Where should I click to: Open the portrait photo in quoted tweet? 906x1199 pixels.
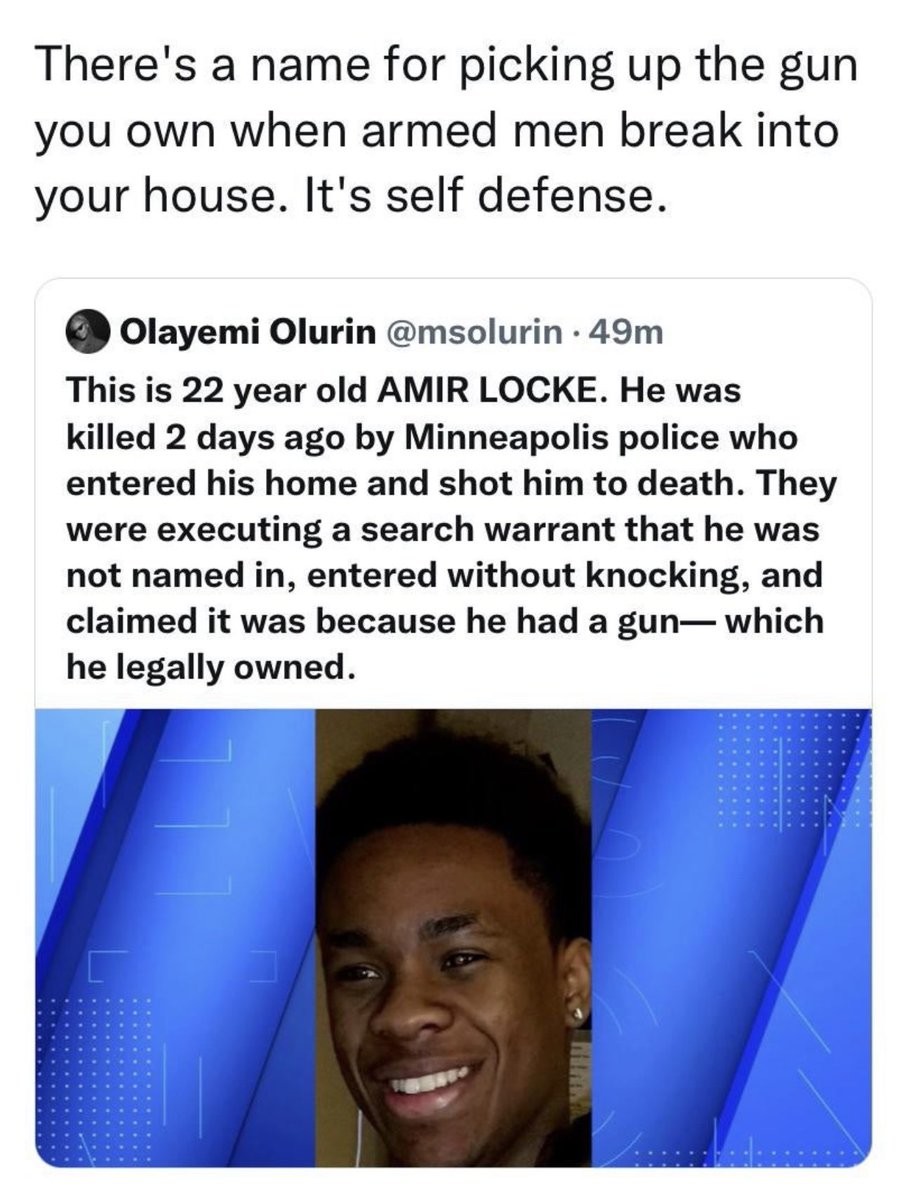[x=453, y=938]
